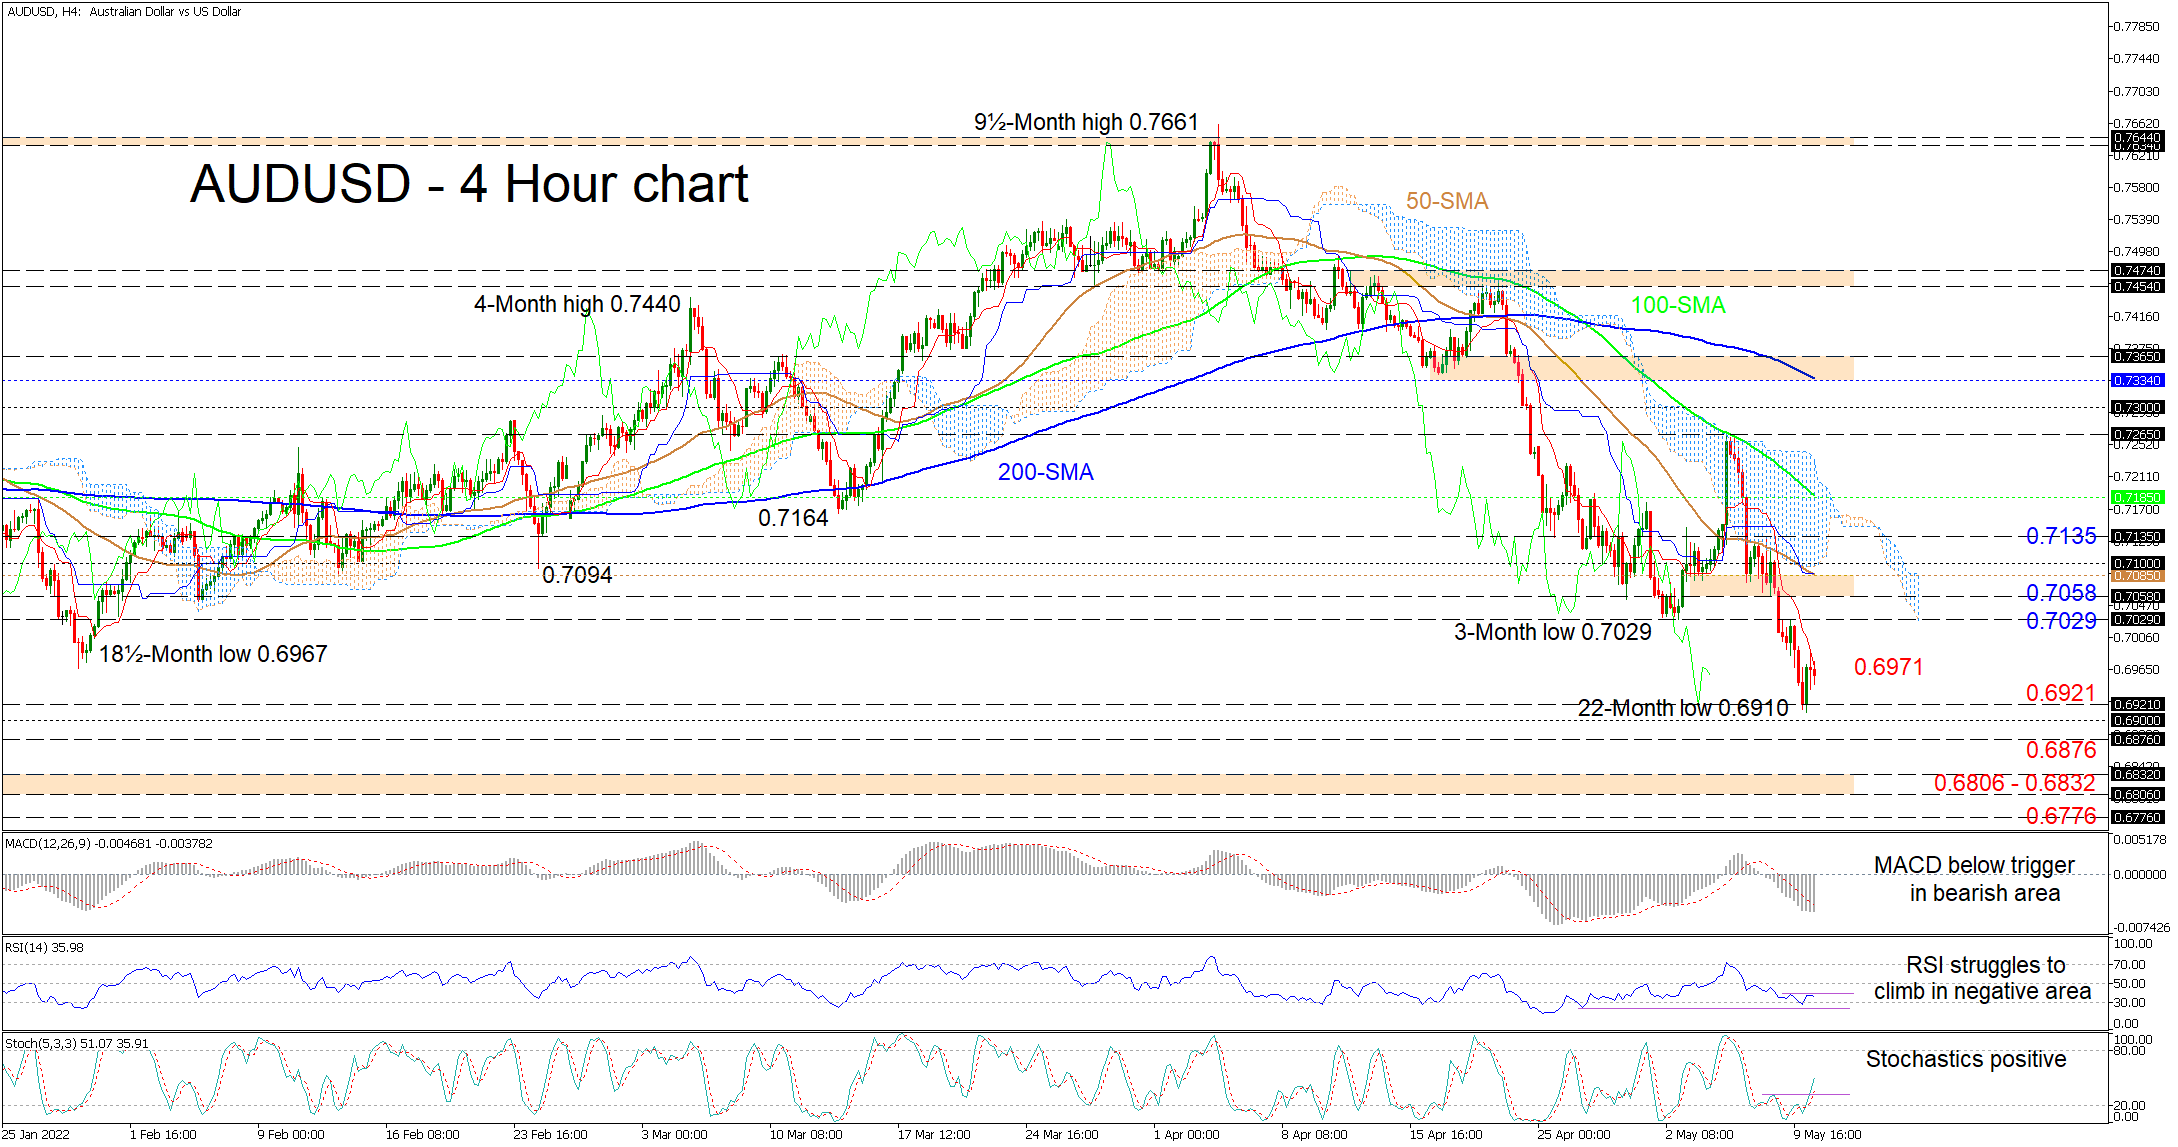Screen dimensions: 2178x1147
Task: Click the Stochastics positive text note
Action: (x=1965, y=1059)
